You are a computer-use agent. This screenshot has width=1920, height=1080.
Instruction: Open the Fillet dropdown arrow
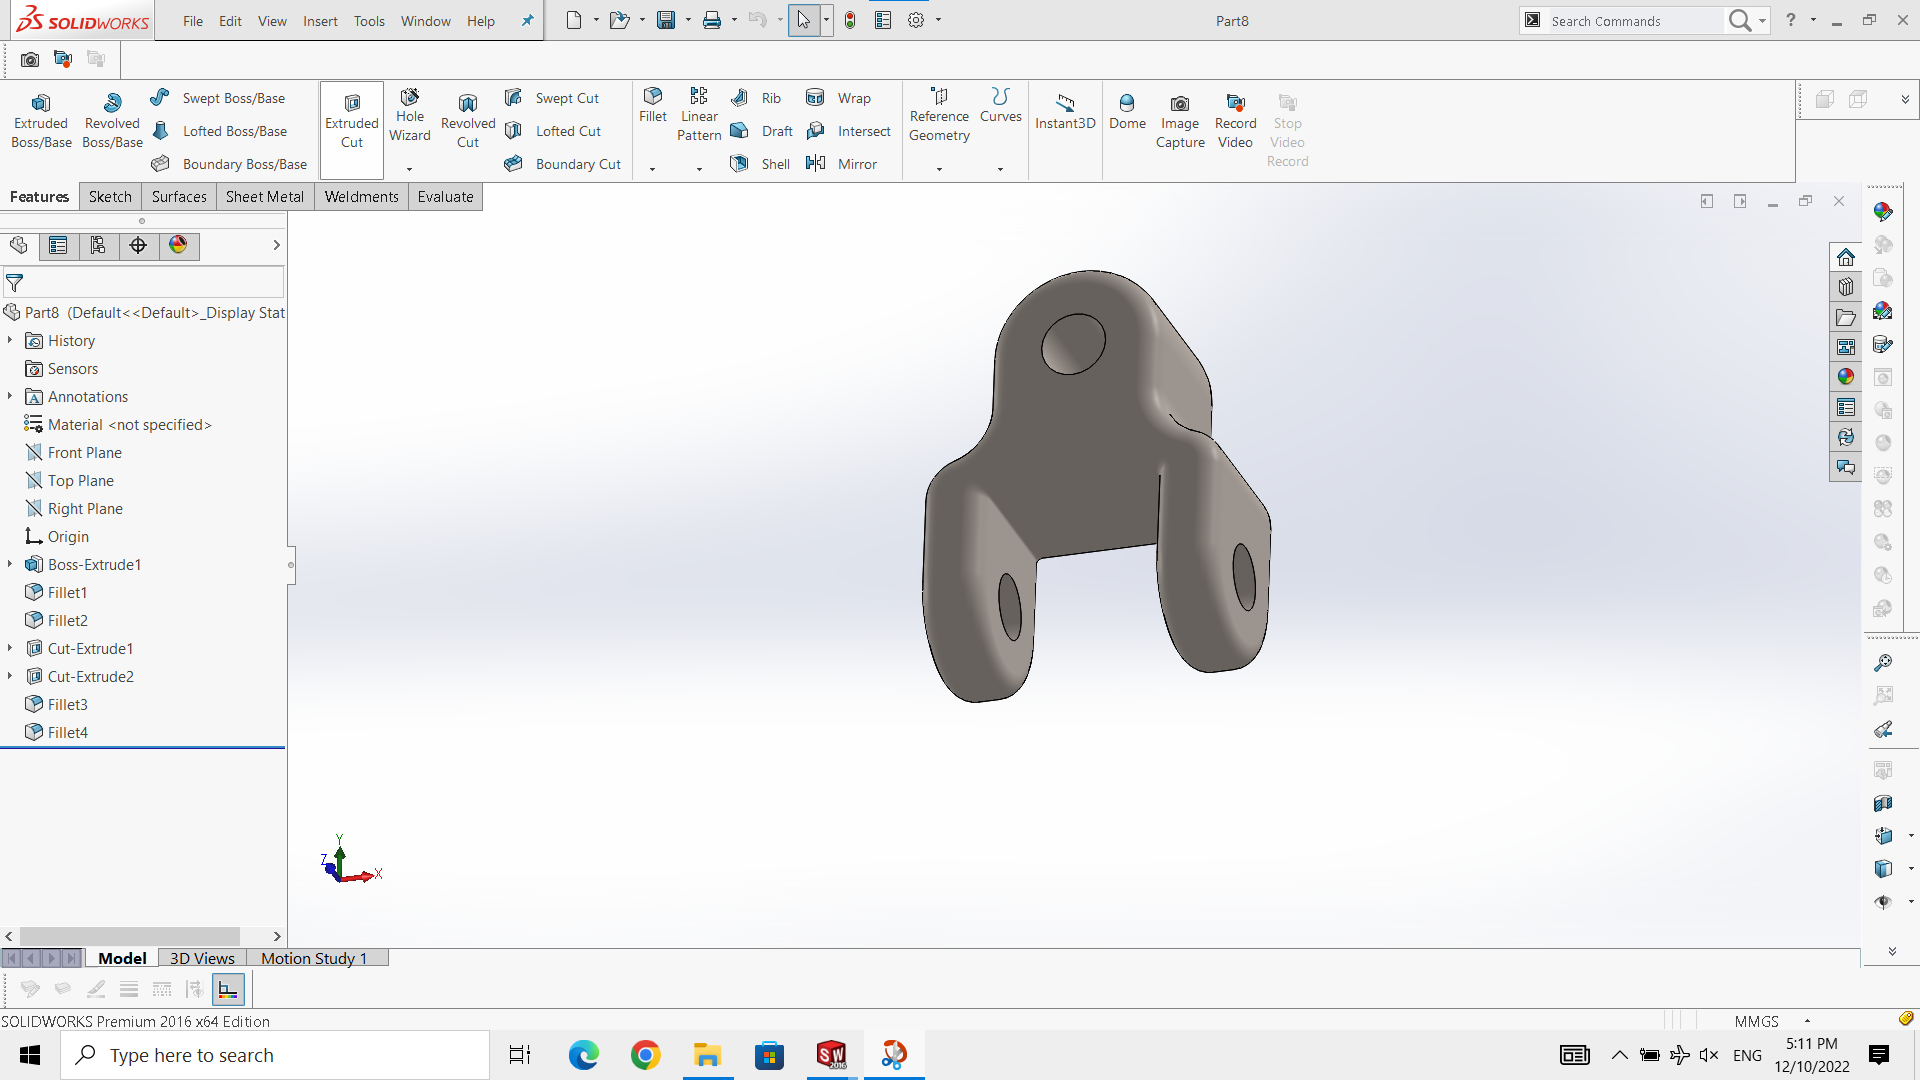(653, 169)
